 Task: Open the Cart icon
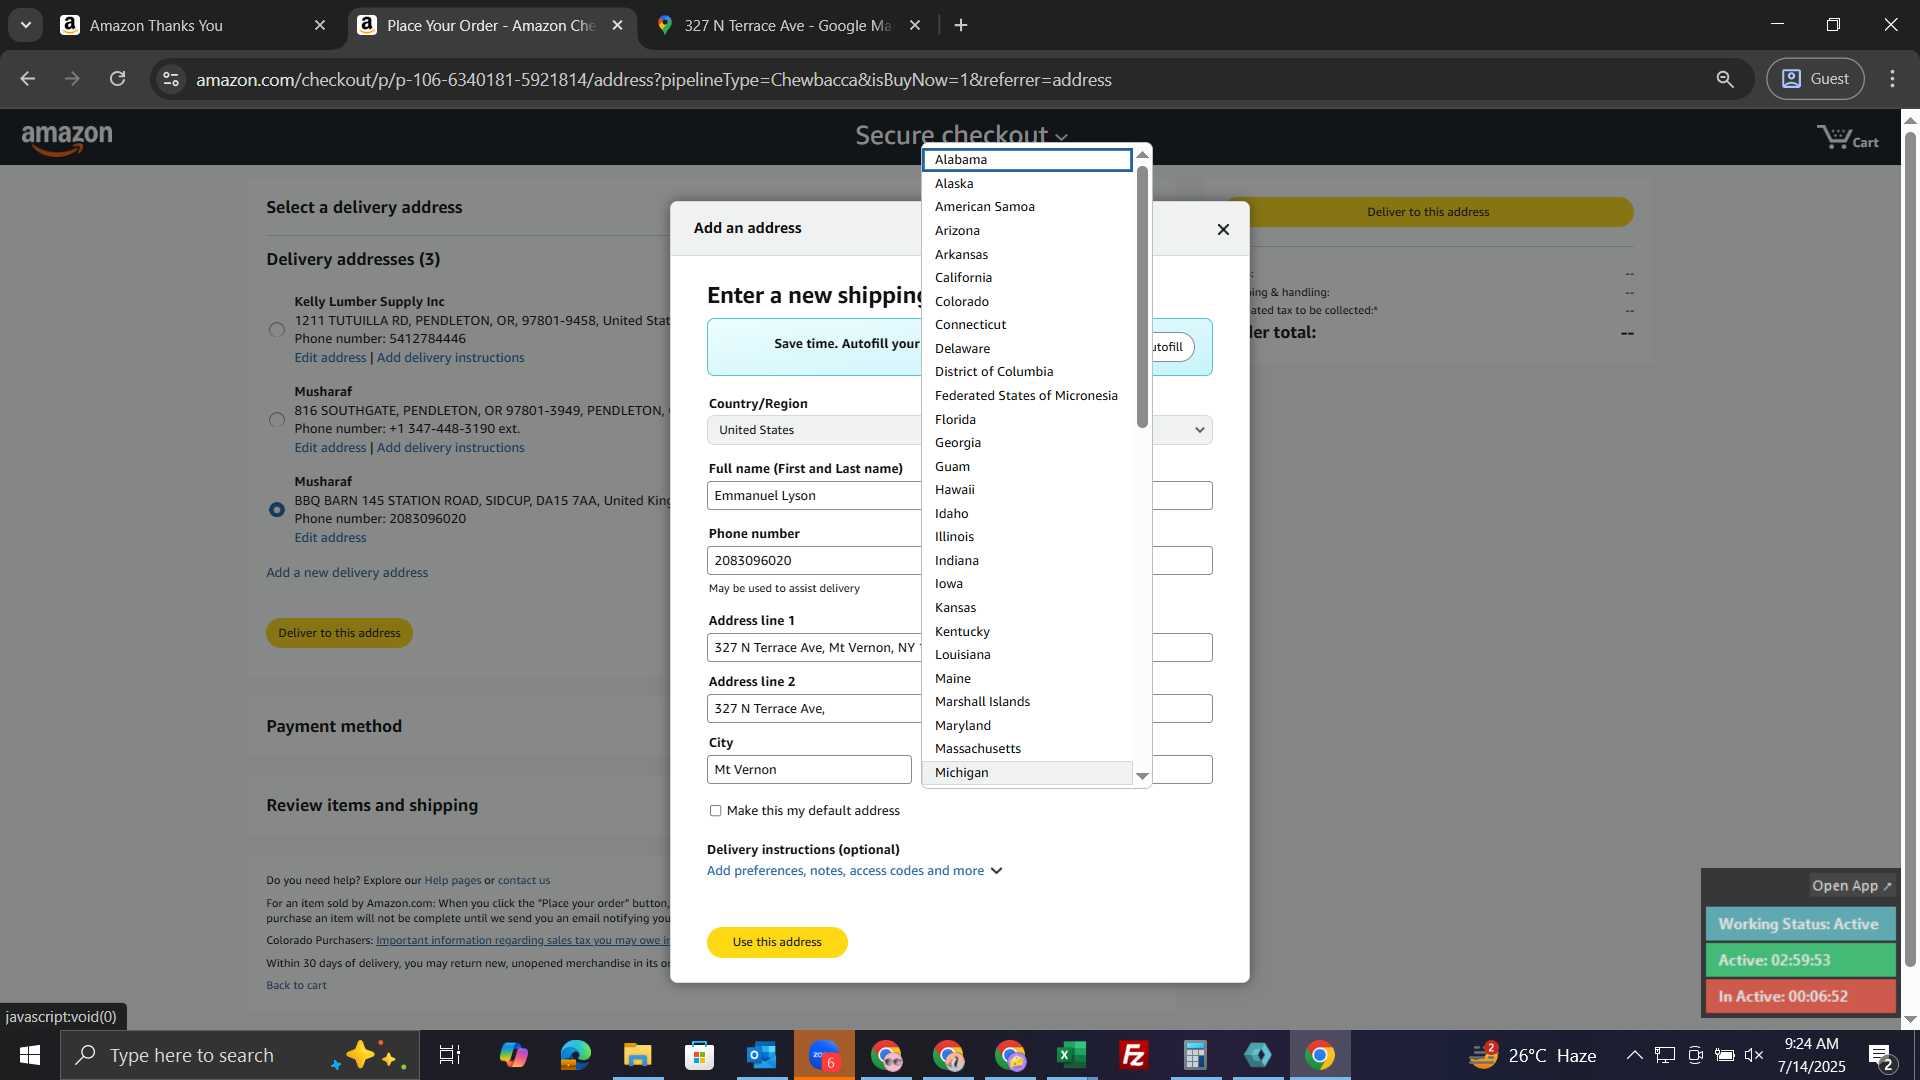click(x=1847, y=138)
